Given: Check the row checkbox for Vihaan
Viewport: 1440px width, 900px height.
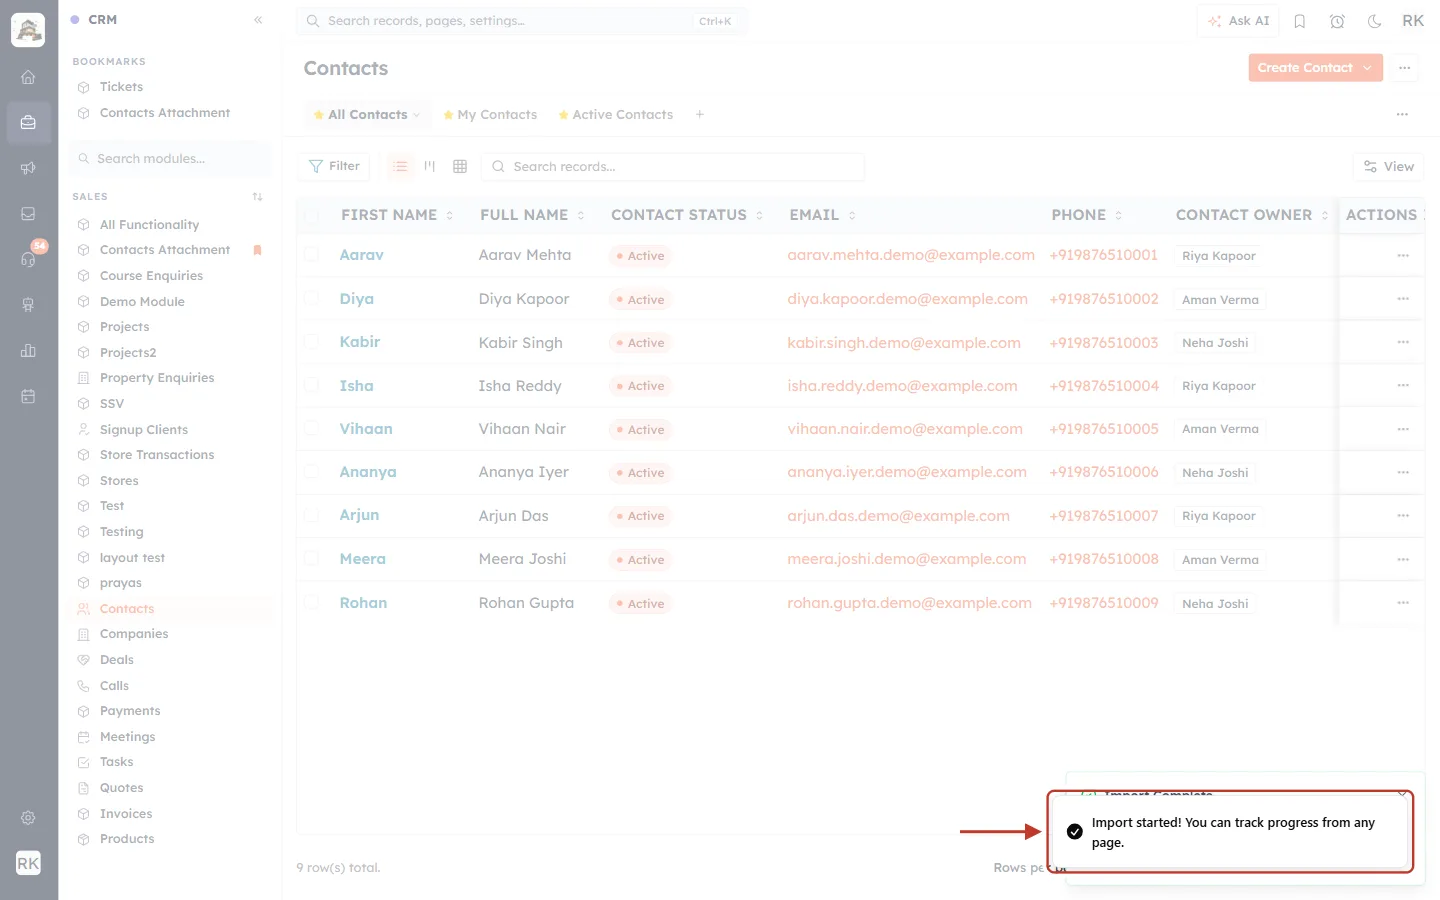Looking at the screenshot, I should pyautogui.click(x=311, y=428).
